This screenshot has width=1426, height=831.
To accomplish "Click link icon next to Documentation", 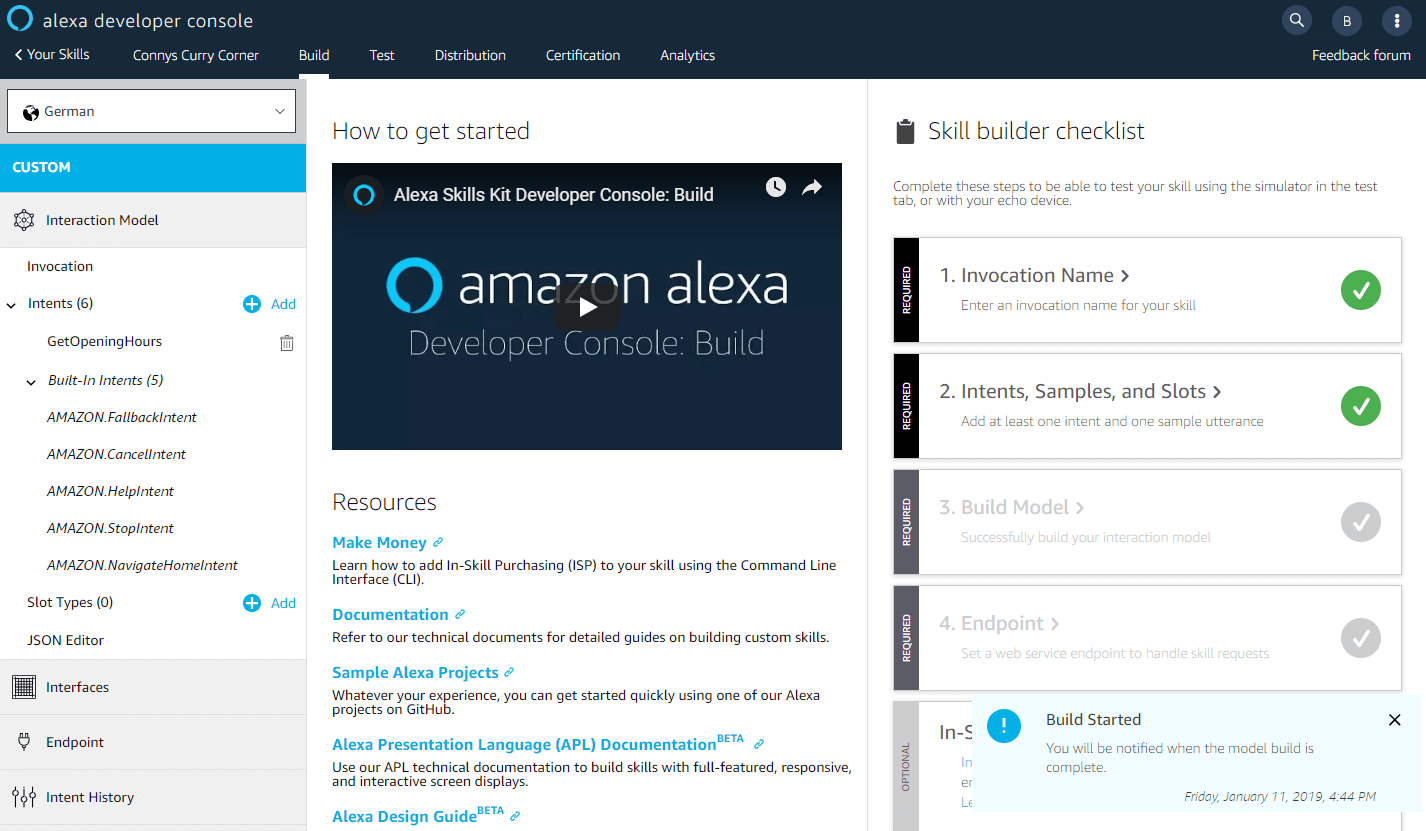I will pyautogui.click(x=460, y=614).
